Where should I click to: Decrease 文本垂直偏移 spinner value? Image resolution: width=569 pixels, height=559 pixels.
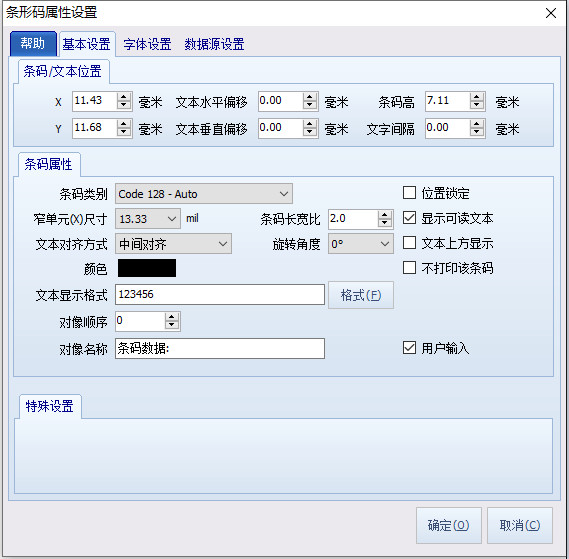310,132
